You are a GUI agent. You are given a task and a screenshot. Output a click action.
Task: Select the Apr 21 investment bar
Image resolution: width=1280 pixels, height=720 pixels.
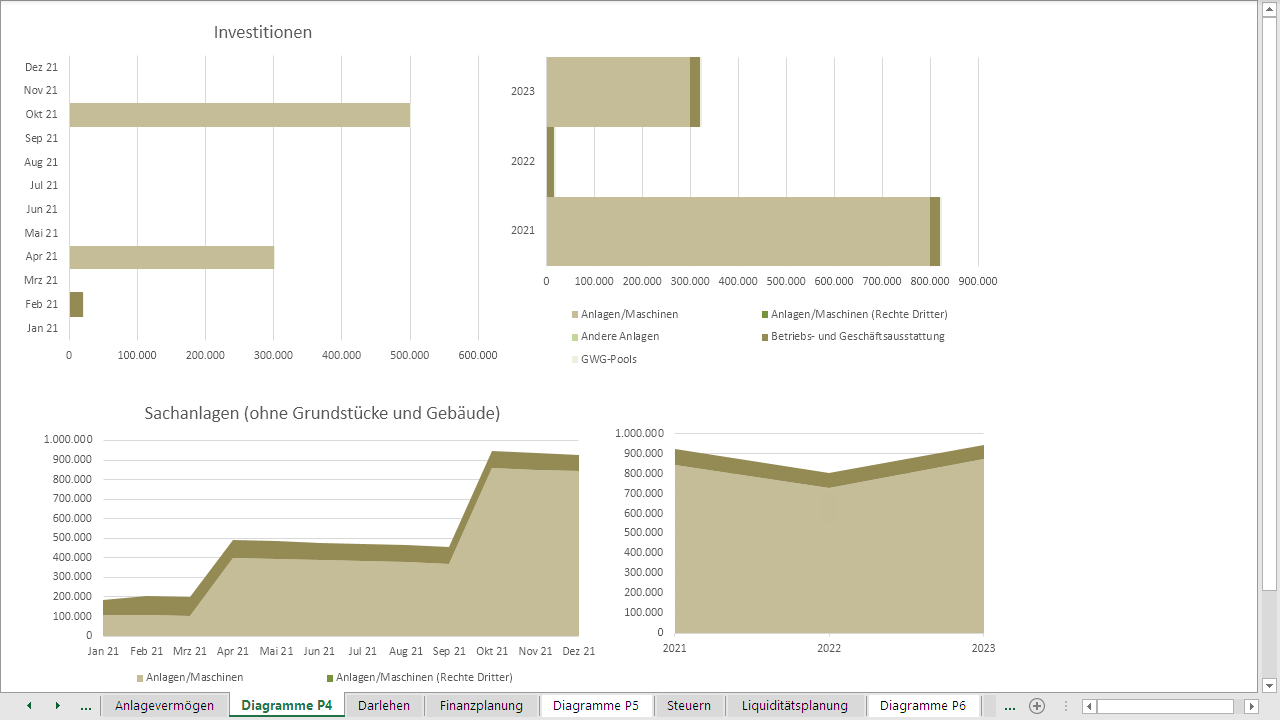(172, 257)
